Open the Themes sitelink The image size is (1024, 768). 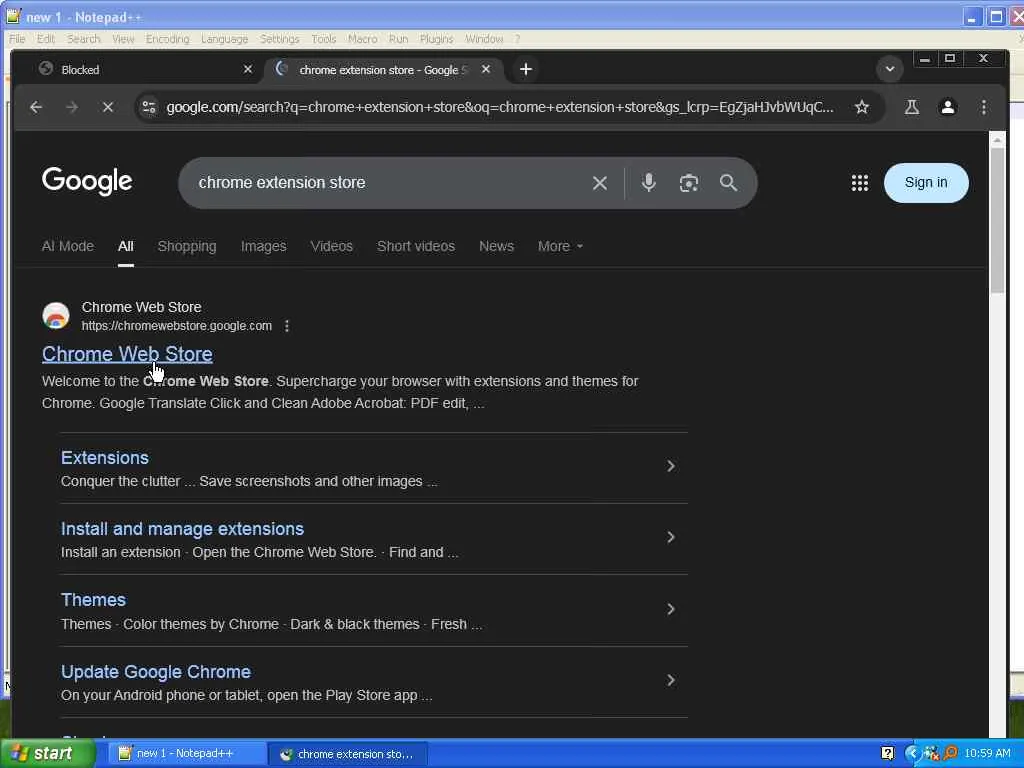click(x=93, y=600)
